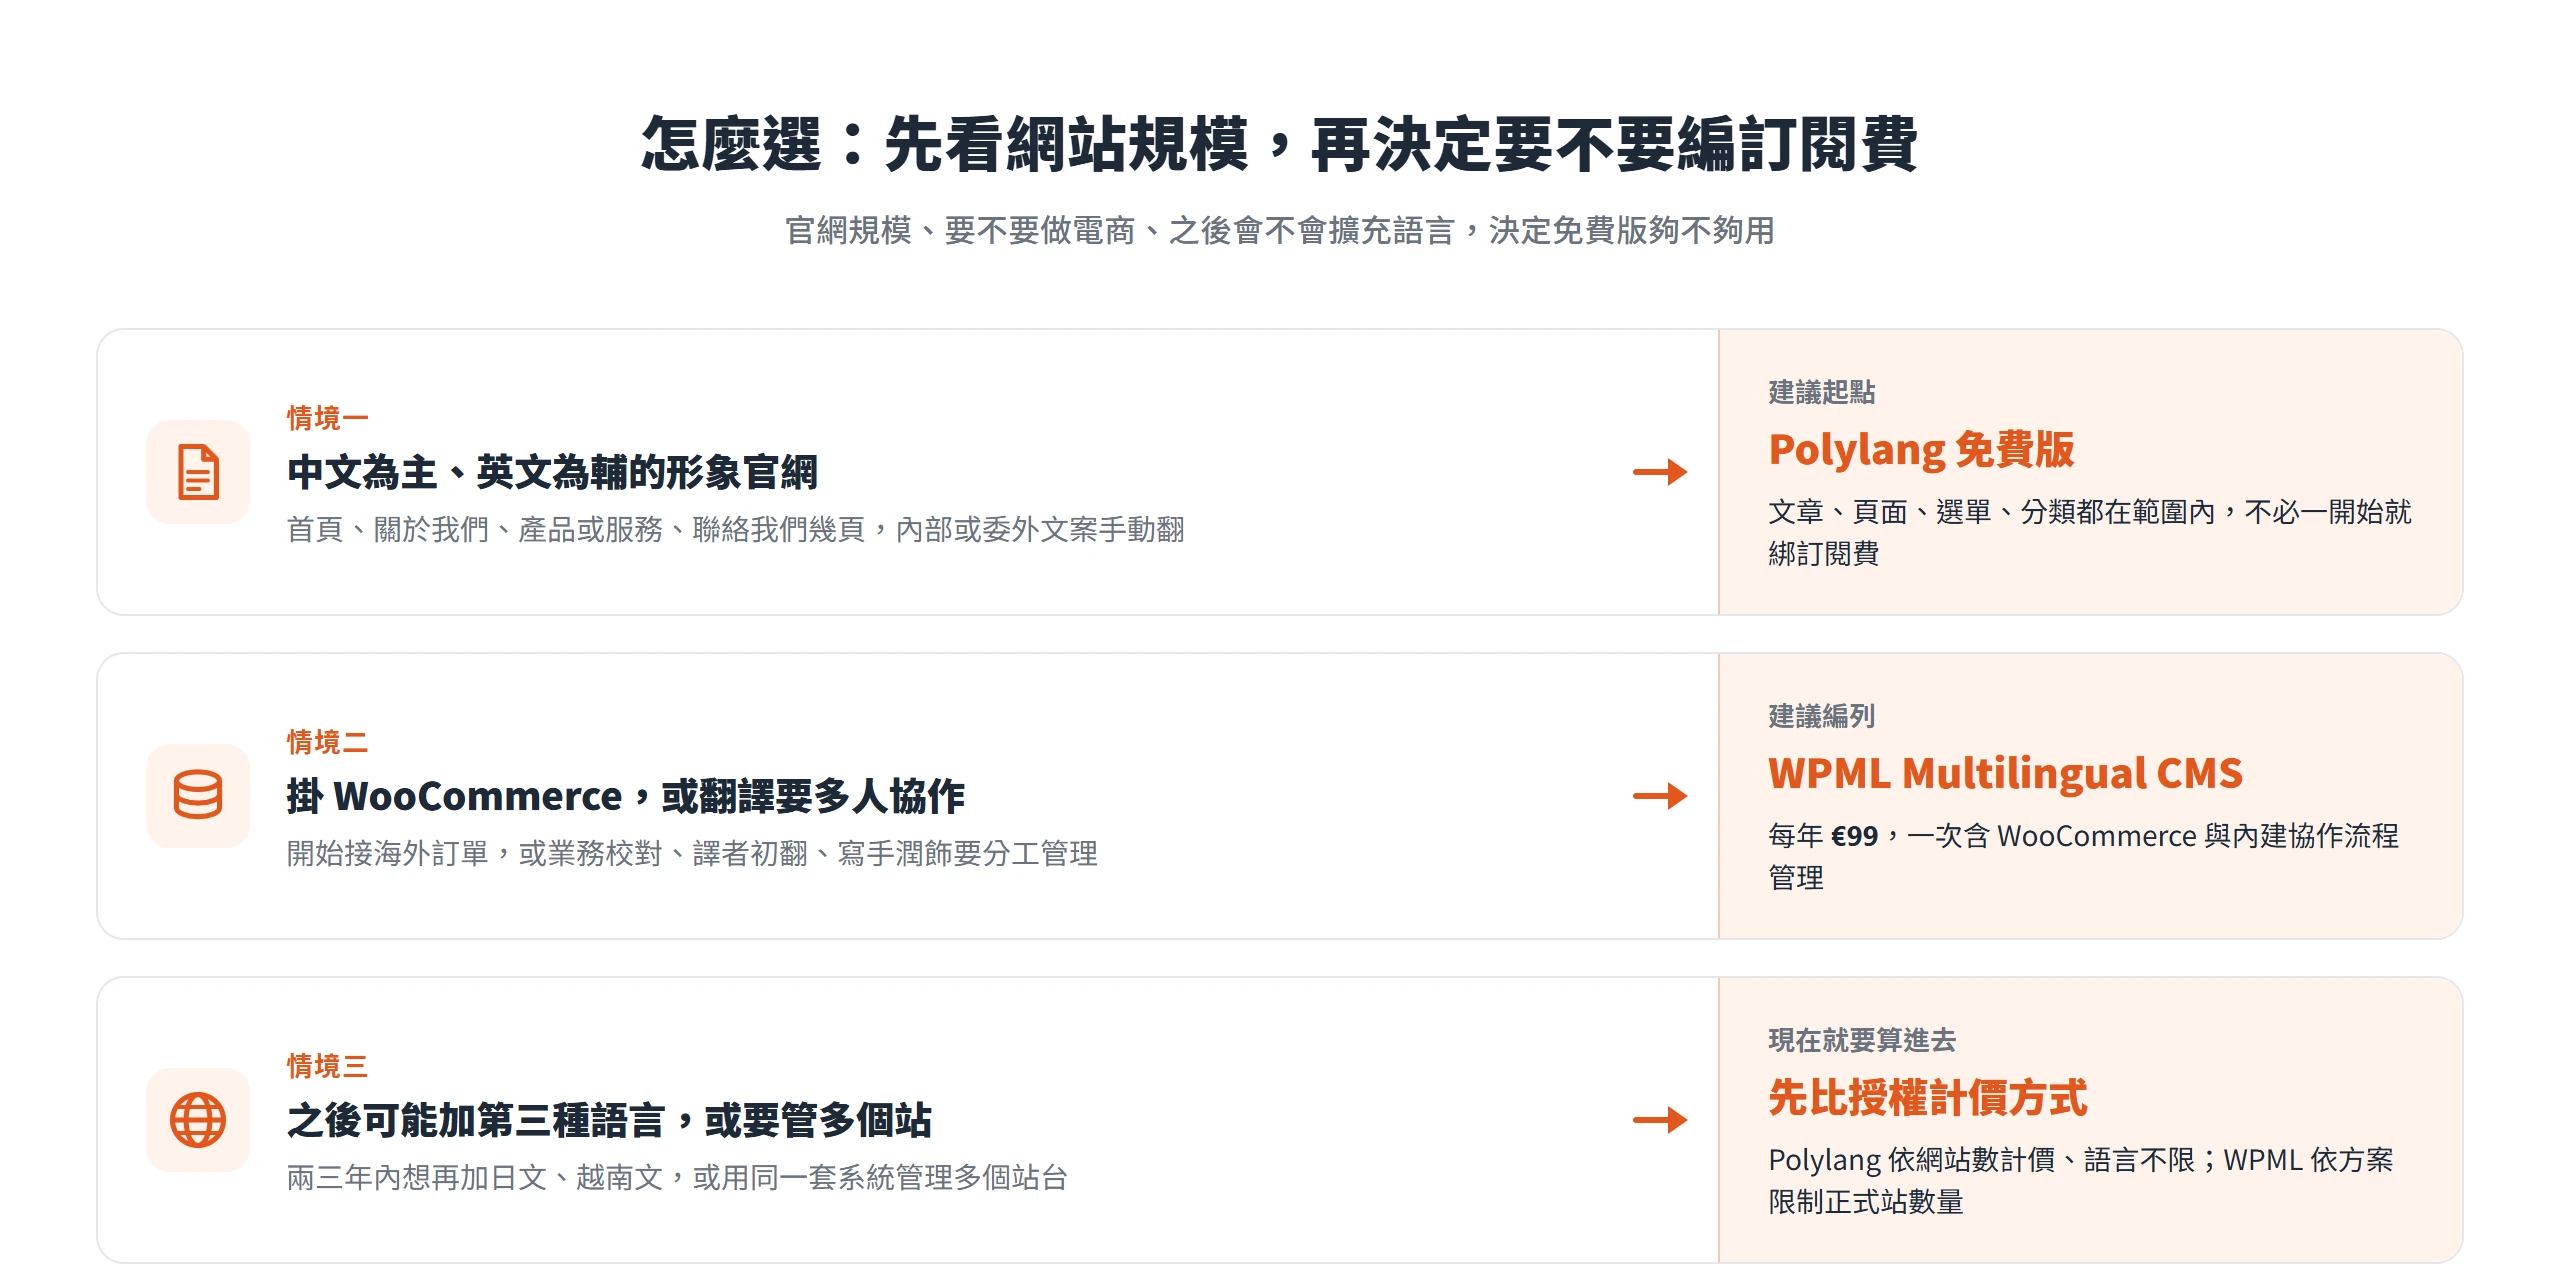The image size is (2560, 1288).
Task: Click the text Polylang 依網站數計價
Action: (2081, 1180)
